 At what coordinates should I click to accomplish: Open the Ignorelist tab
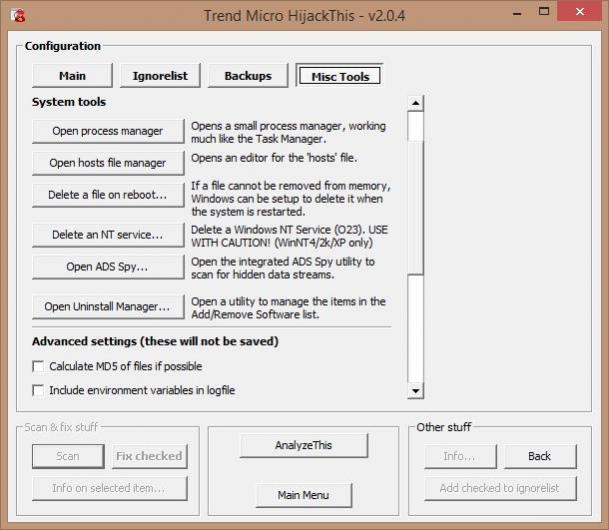click(x=160, y=75)
